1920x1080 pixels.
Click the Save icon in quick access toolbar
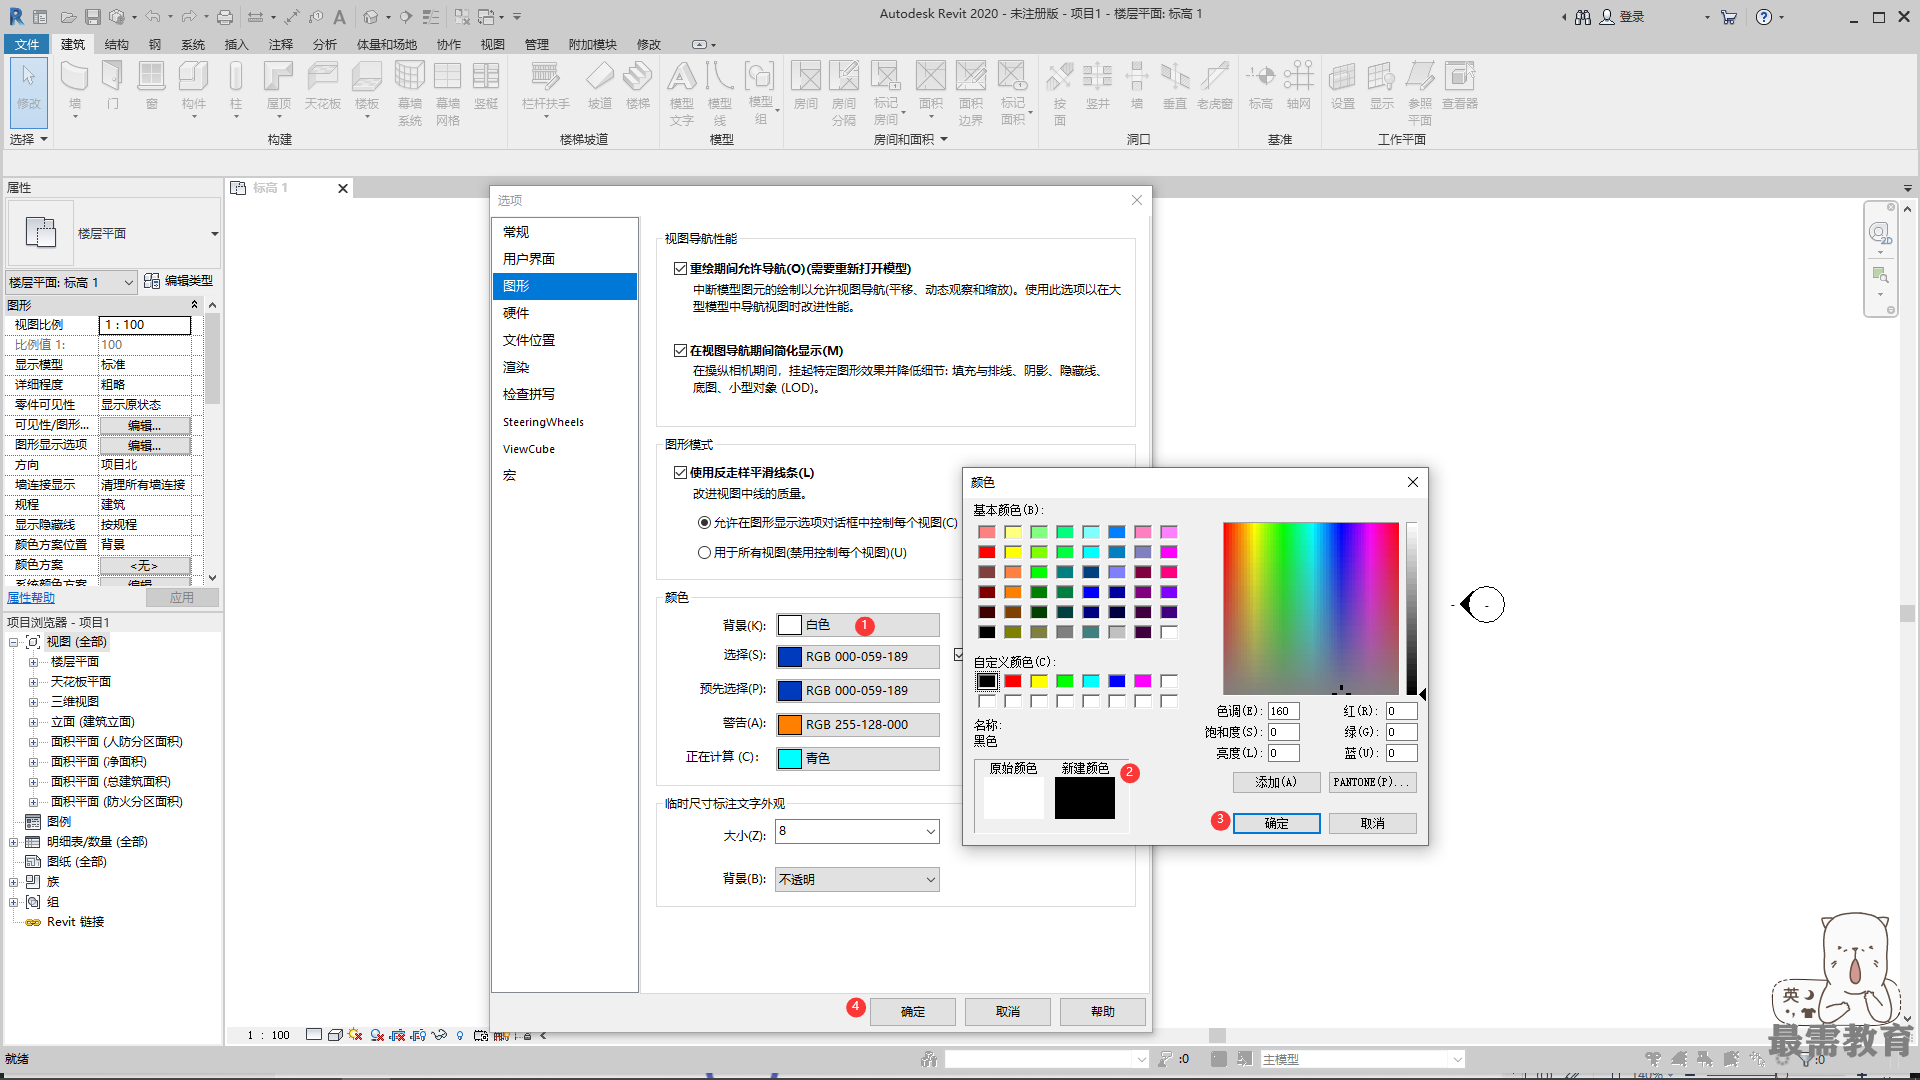[x=92, y=17]
